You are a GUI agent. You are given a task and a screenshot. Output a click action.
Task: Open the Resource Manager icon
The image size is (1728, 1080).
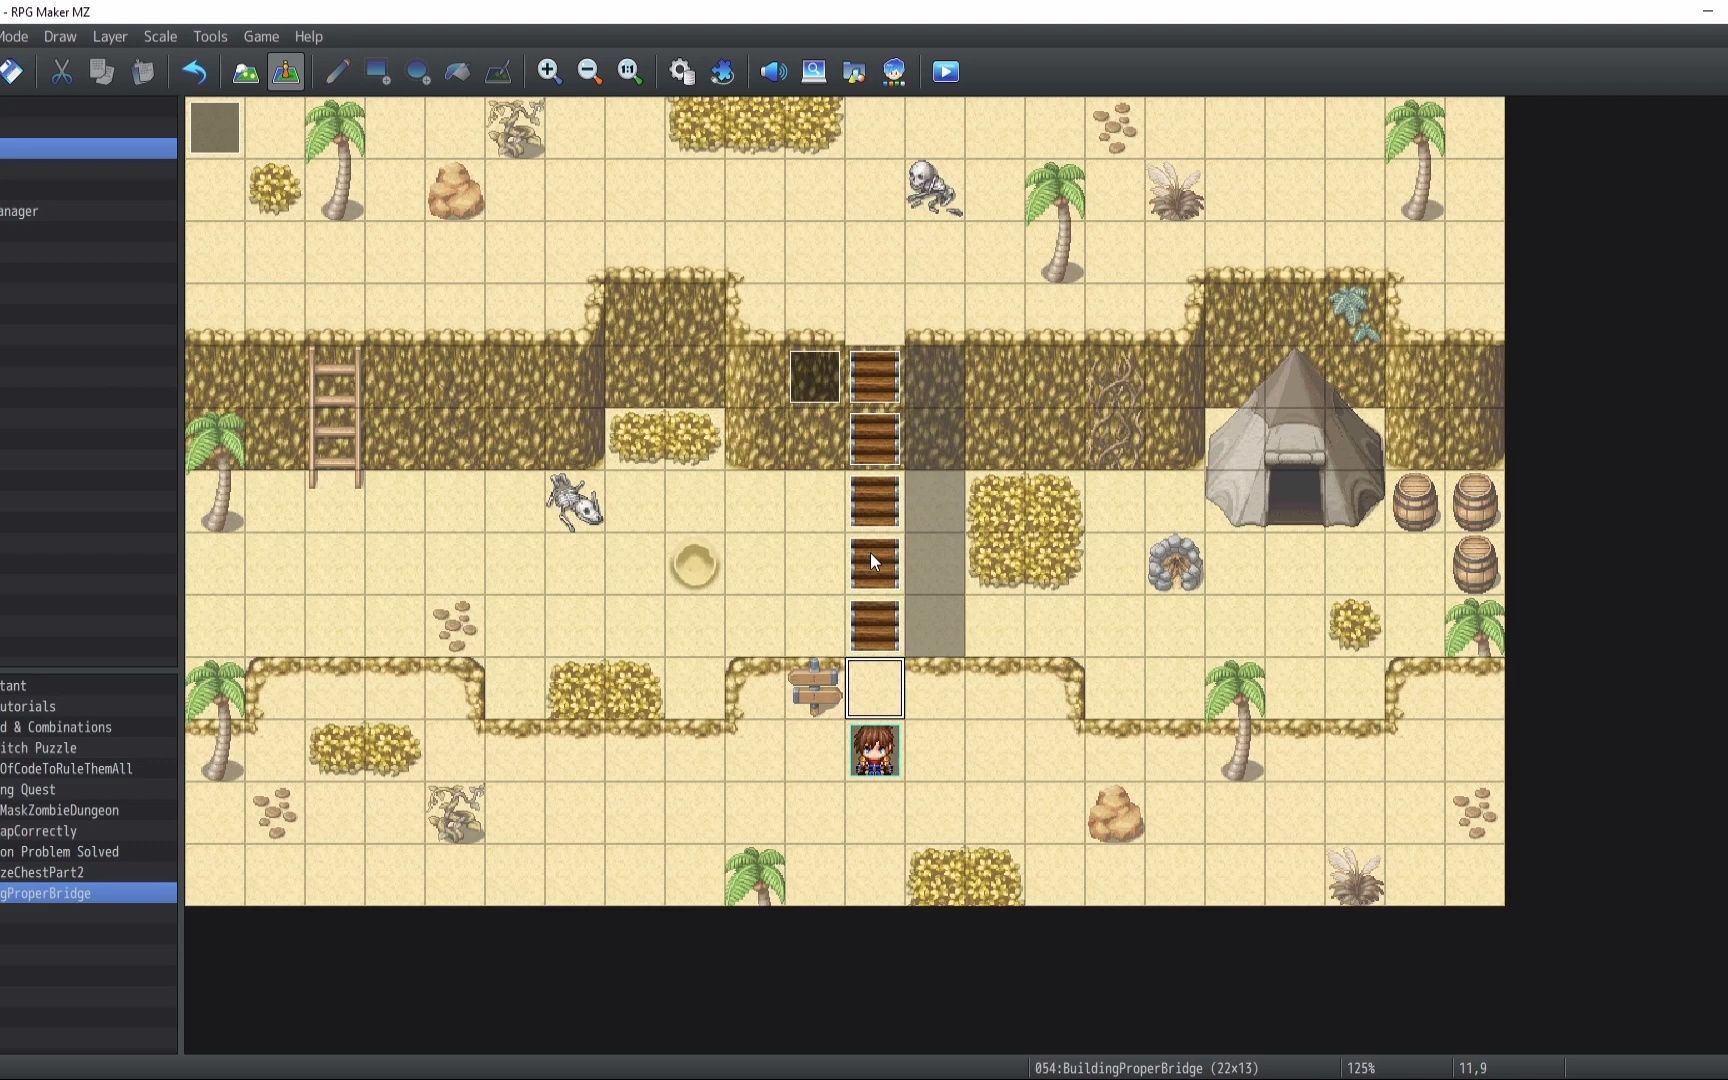click(x=854, y=72)
